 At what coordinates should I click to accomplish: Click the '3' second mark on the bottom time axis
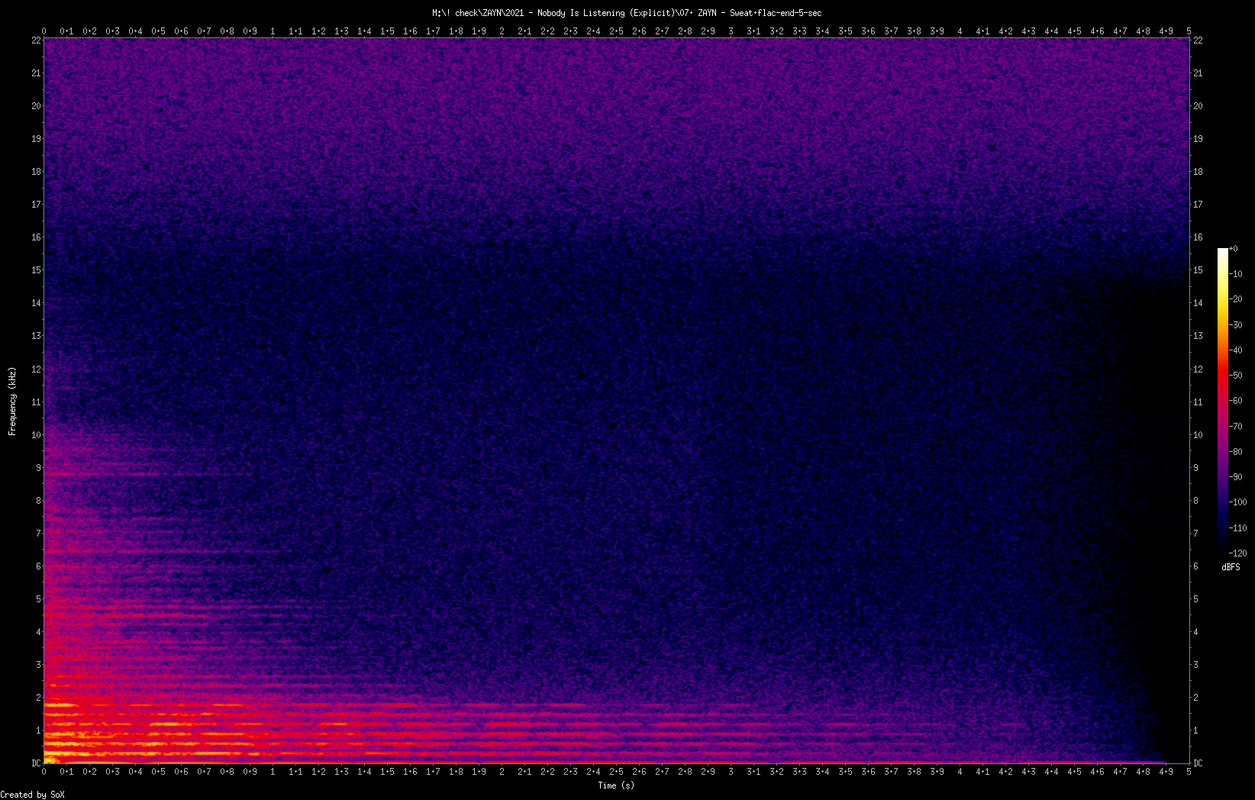pyautogui.click(x=731, y=774)
